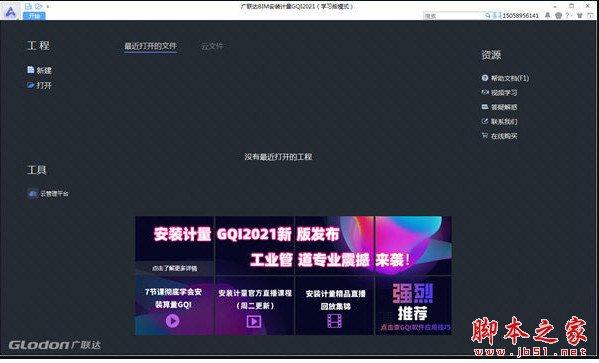Minimize the GQI2021 window
The width and height of the screenshot is (599, 363).
(x=555, y=6)
